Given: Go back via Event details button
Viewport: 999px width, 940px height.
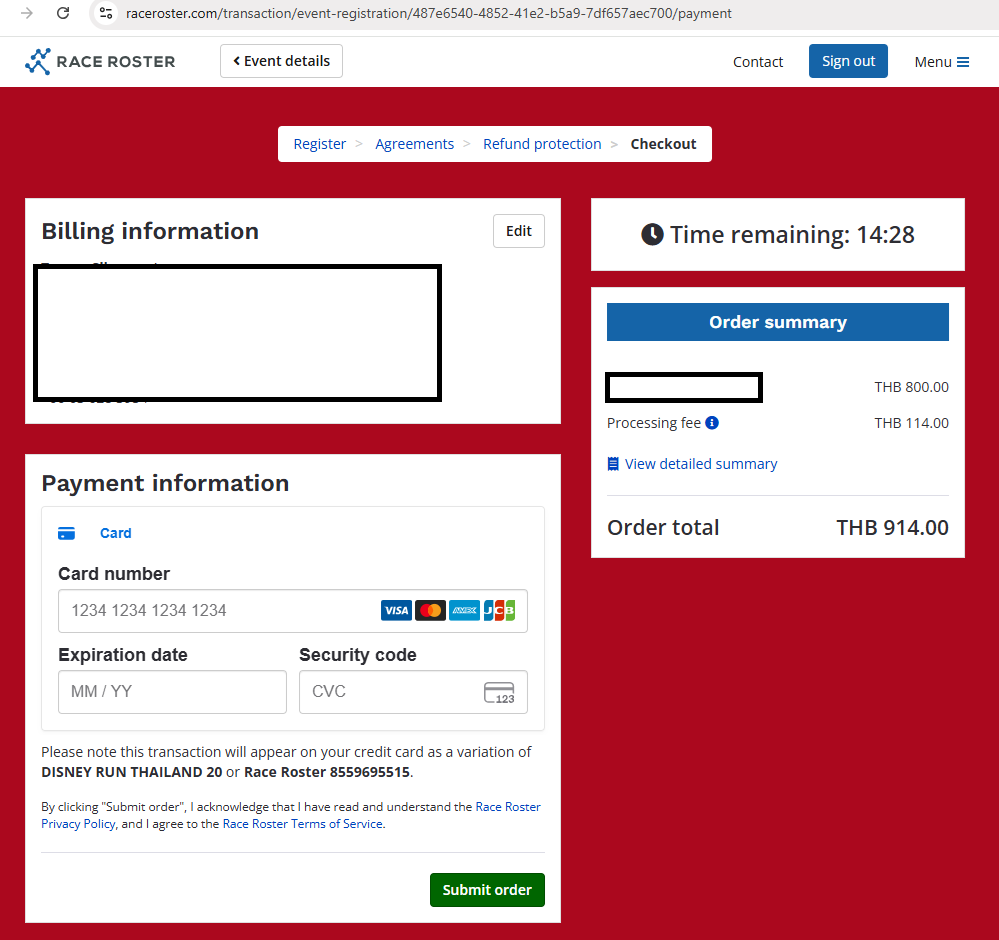Looking at the screenshot, I should click(x=281, y=61).
